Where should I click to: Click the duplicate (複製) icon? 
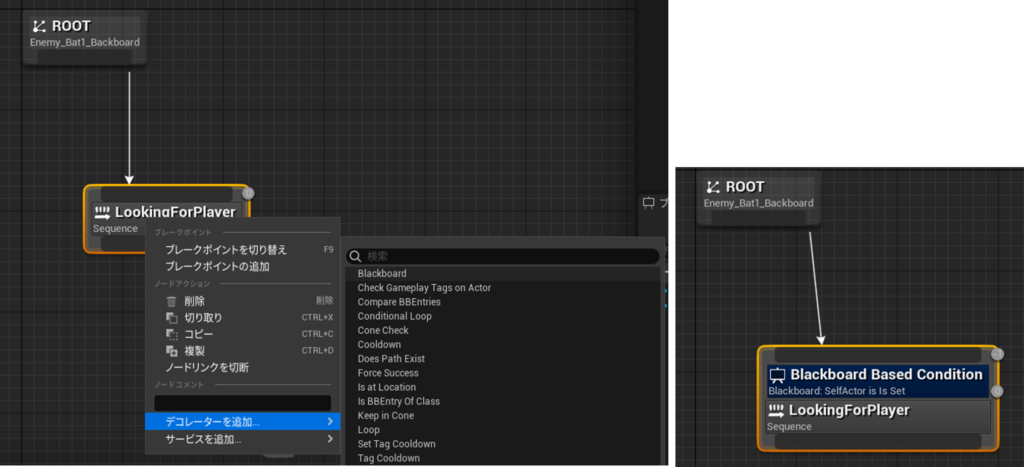(x=171, y=351)
